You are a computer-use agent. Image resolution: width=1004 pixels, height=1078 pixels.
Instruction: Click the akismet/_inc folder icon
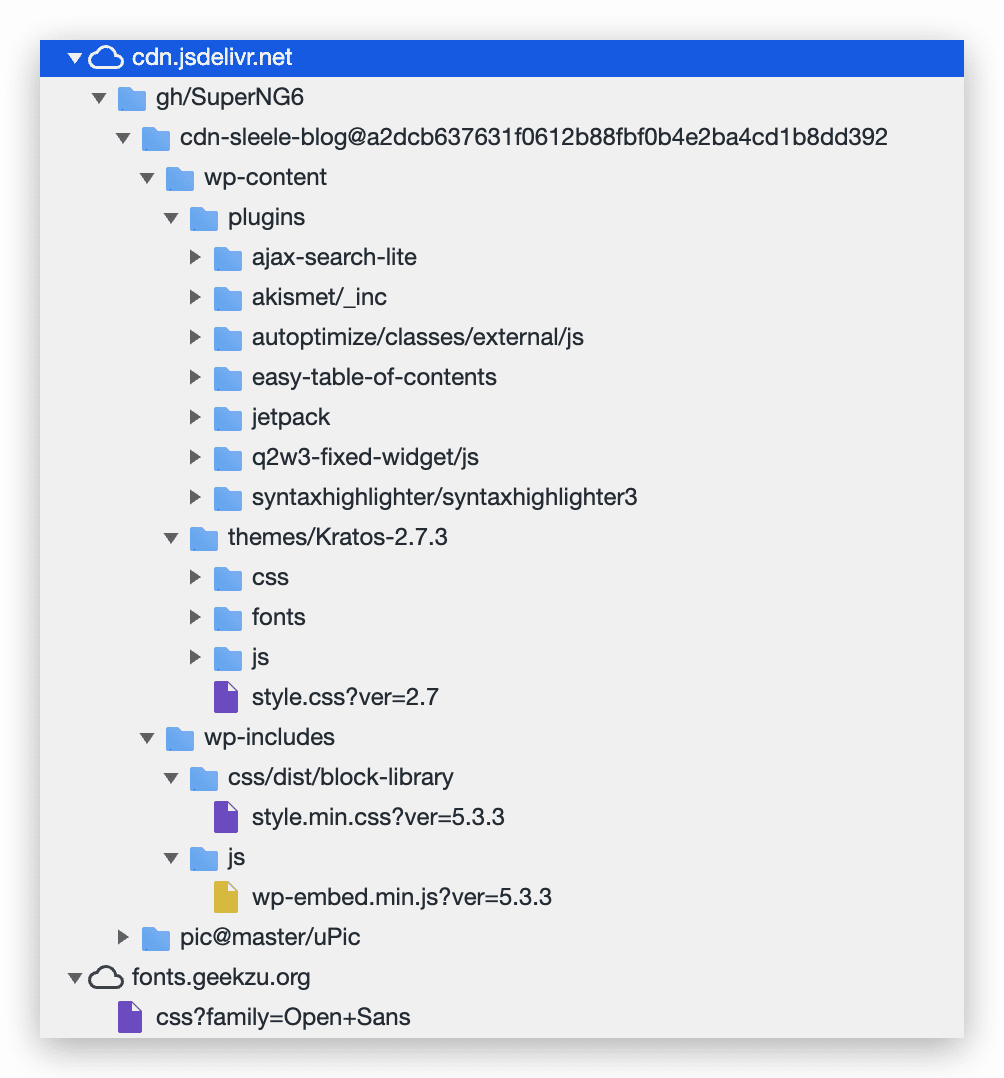228,298
